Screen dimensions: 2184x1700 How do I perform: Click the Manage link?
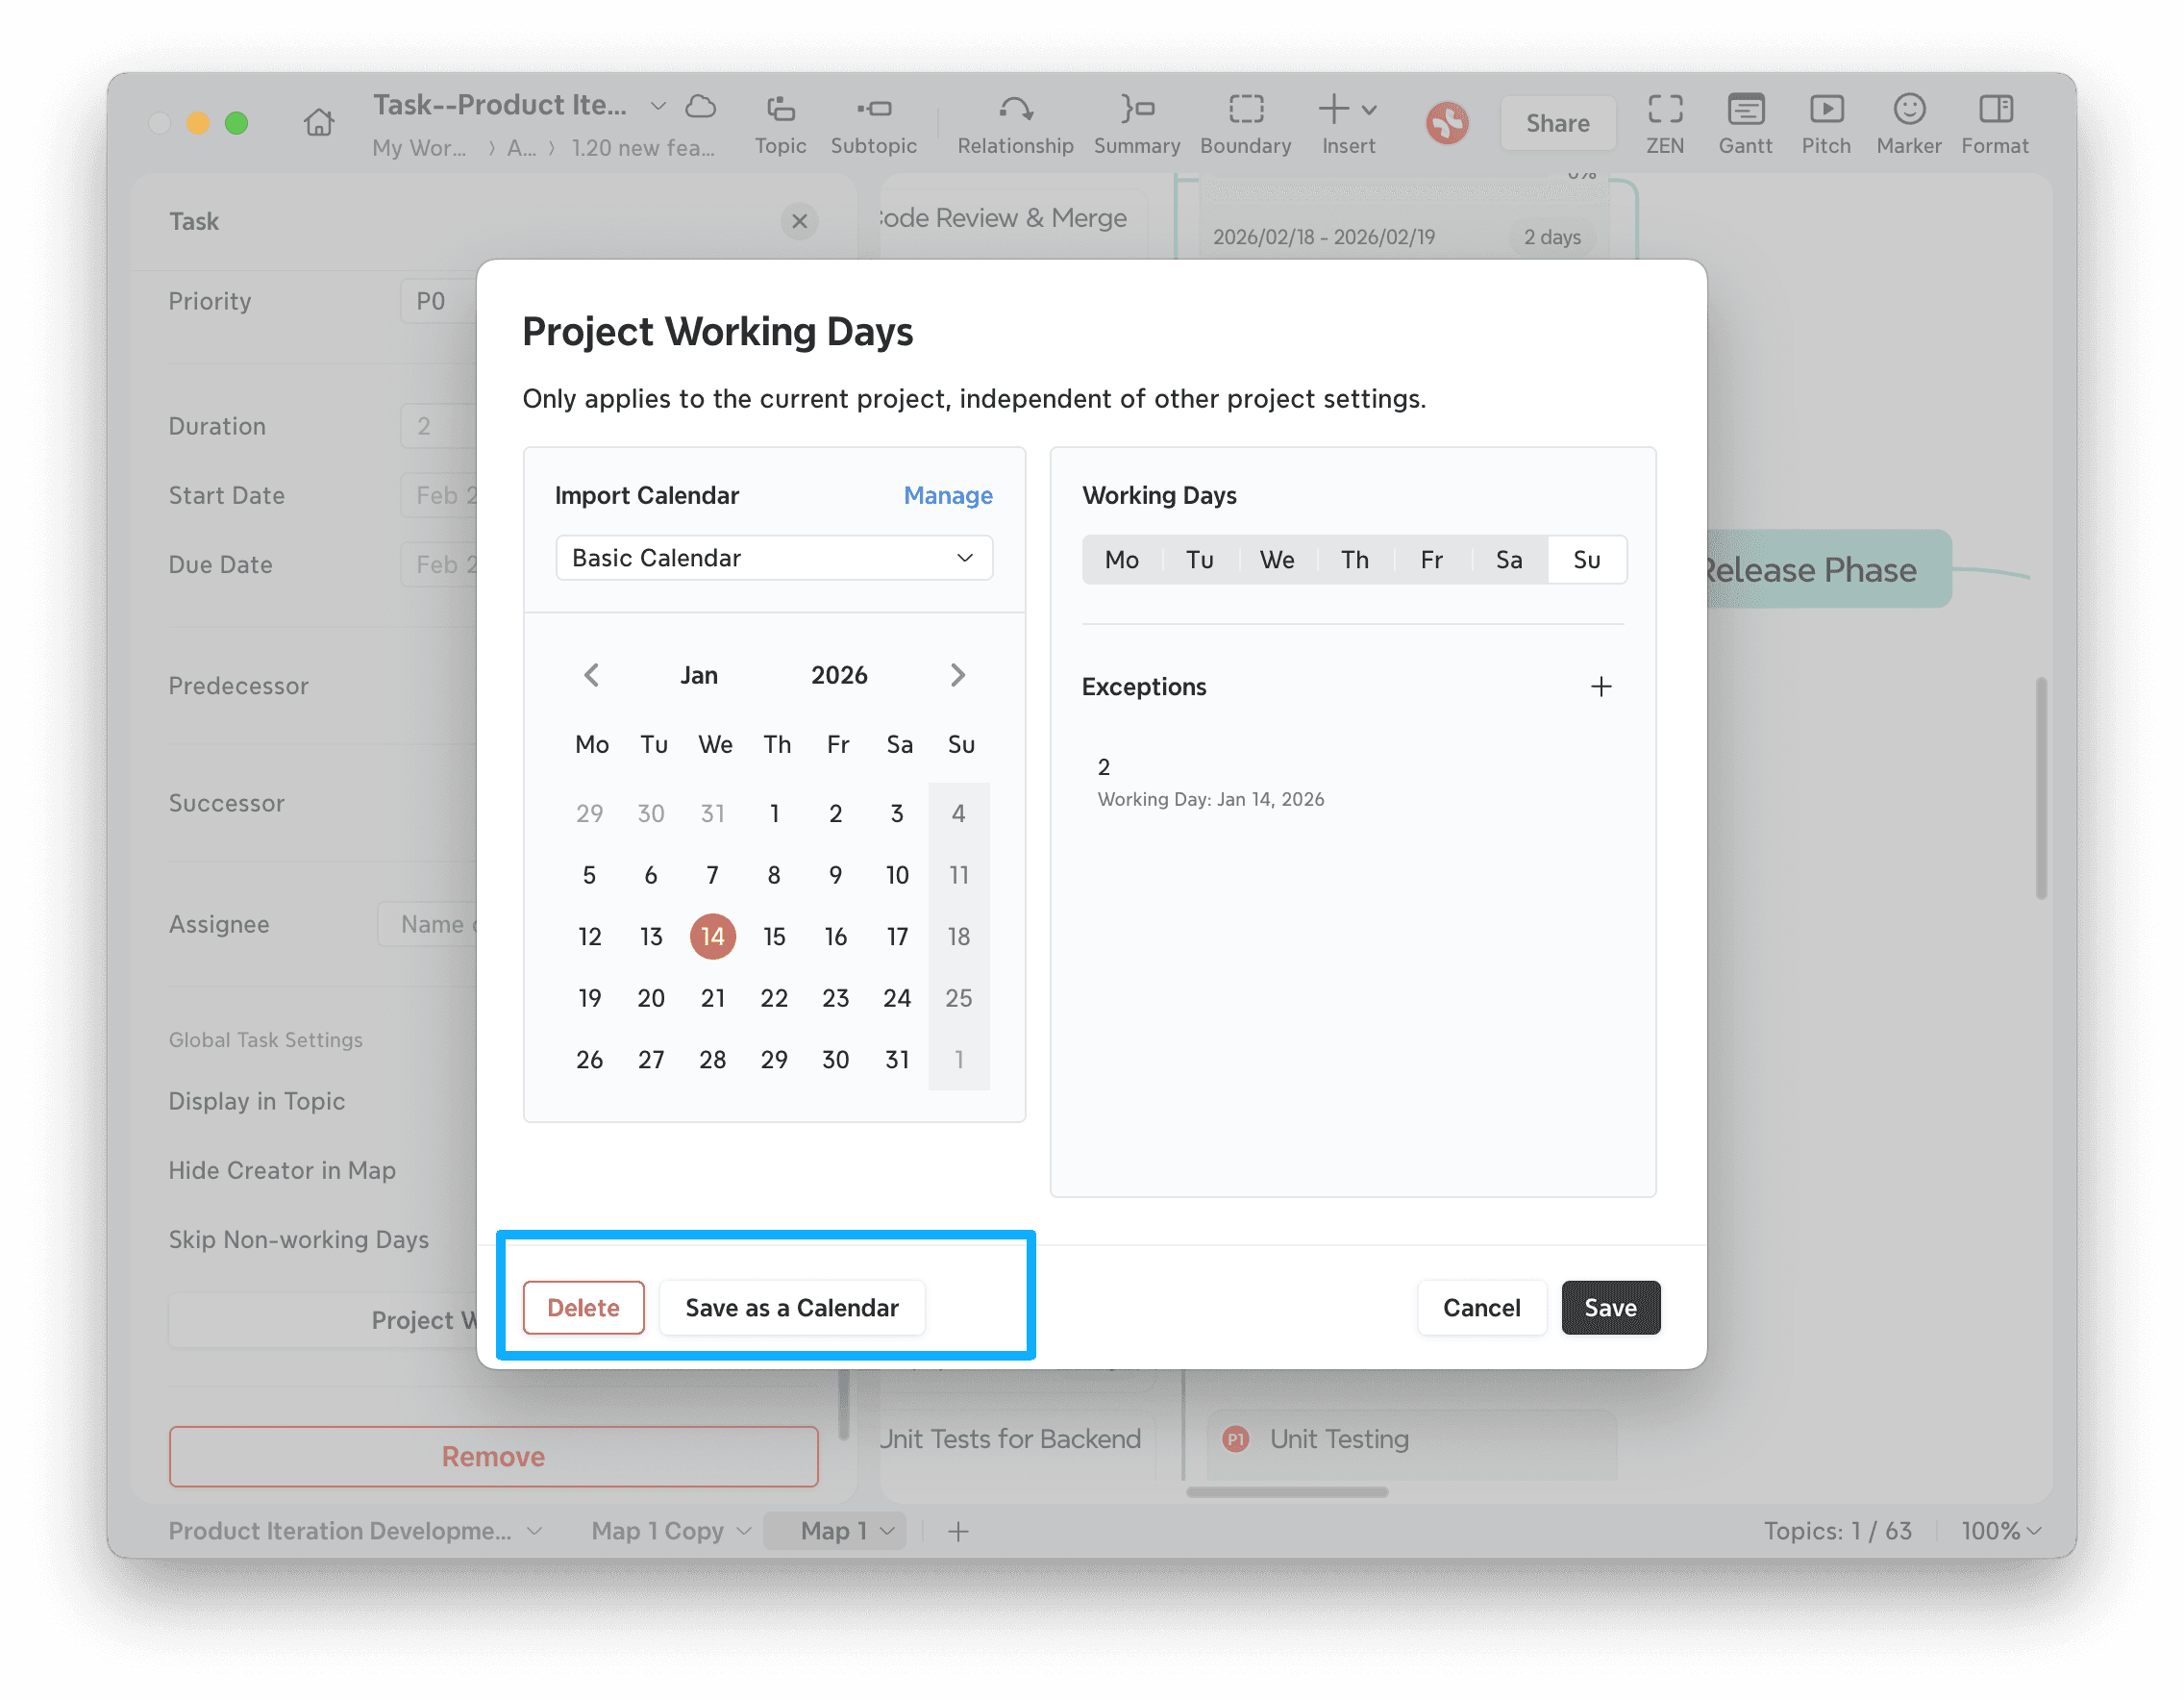pos(947,496)
